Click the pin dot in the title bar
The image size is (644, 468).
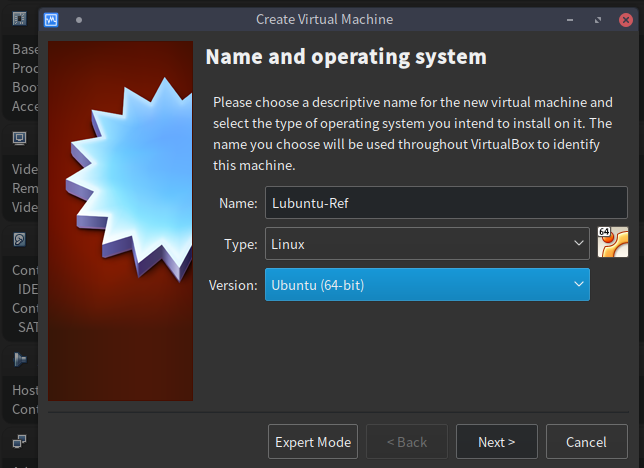(x=79, y=19)
